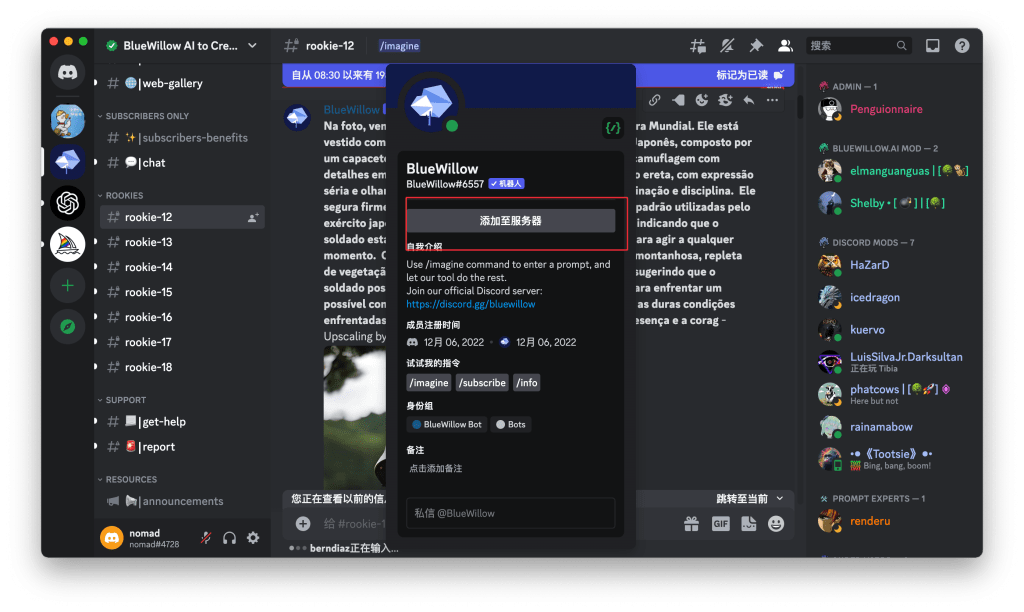Click the /imagine command chip
The width and height of the screenshot is (1024, 612).
pos(428,383)
